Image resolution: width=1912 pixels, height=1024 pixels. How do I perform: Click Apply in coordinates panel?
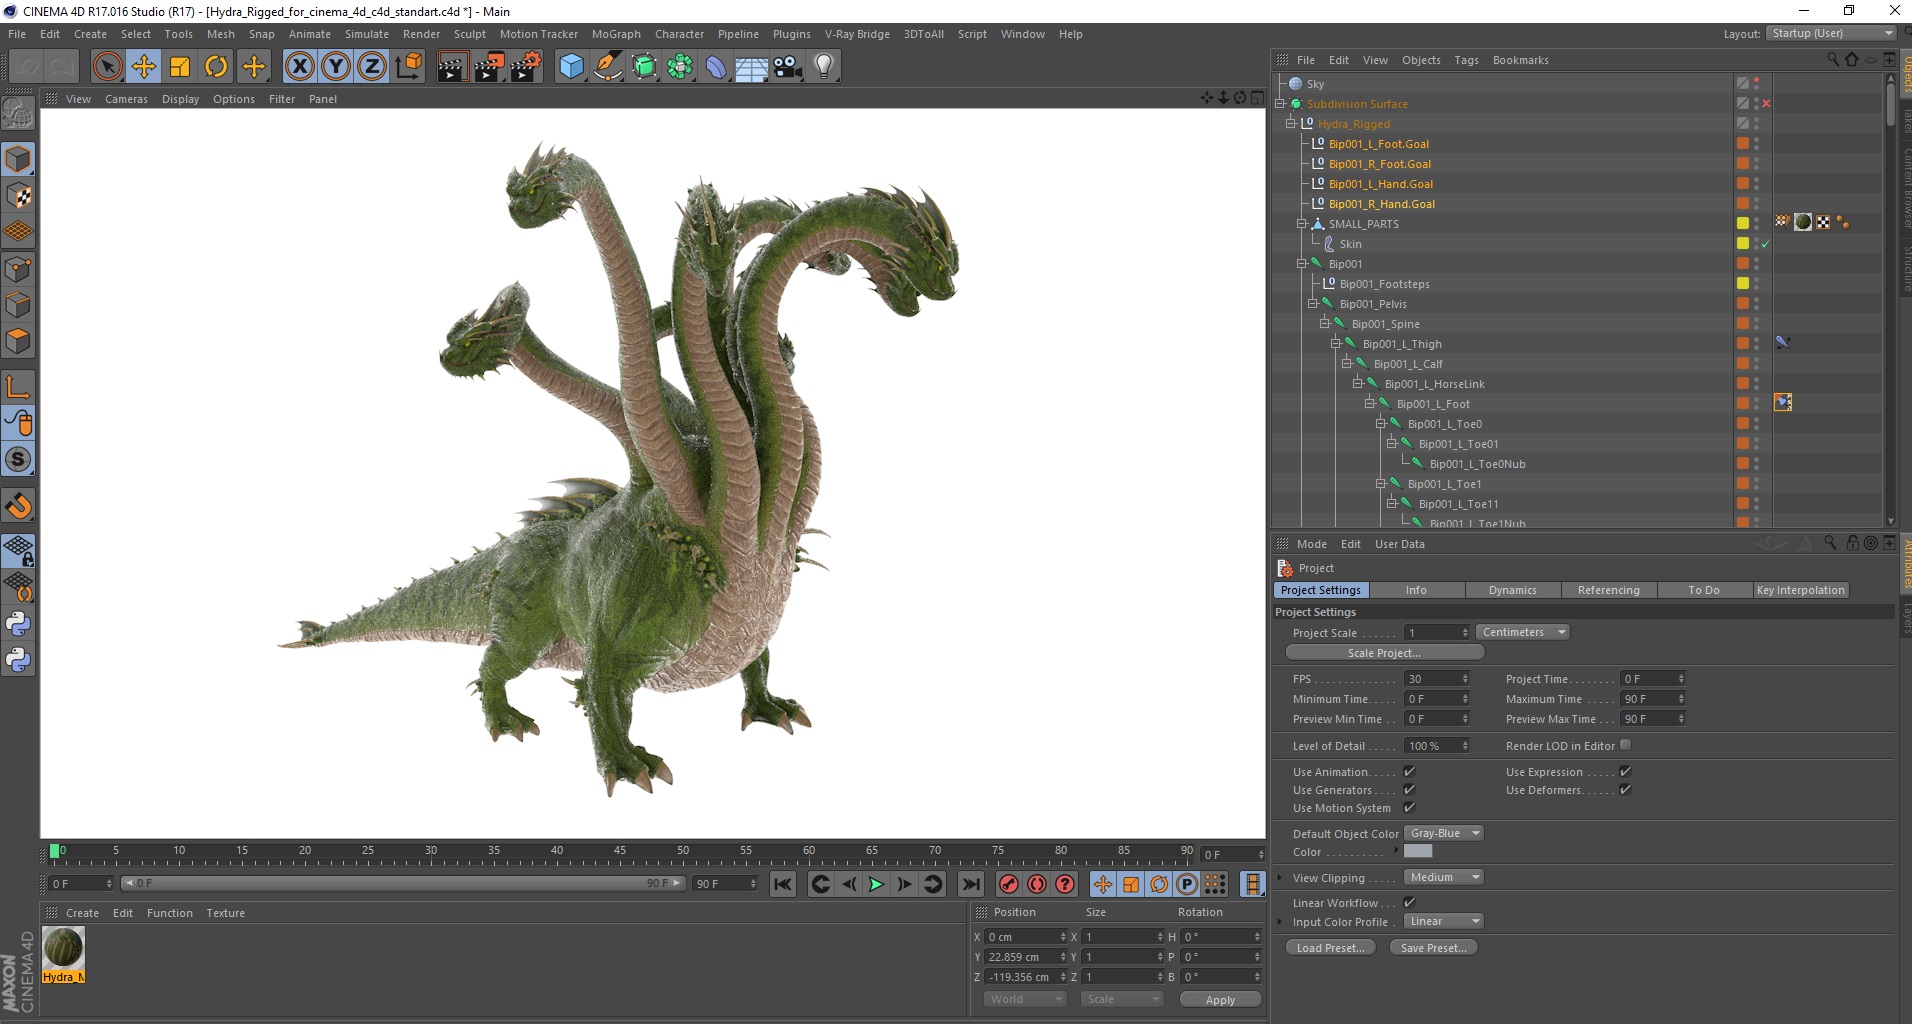(1220, 1000)
